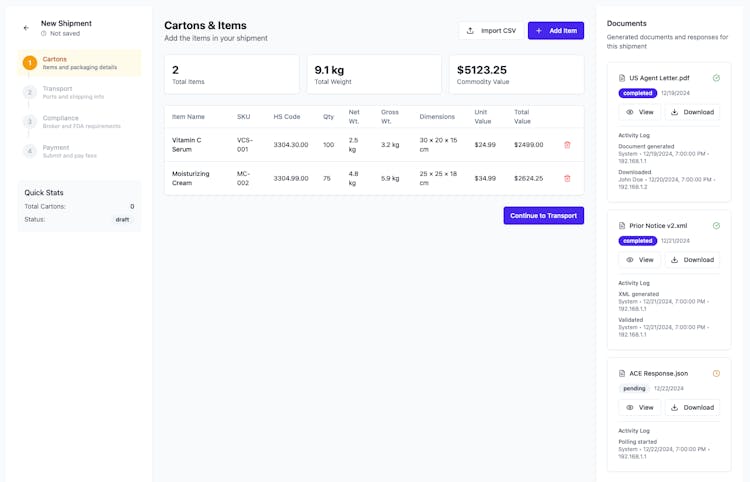
Task: Click green check on US Agent Letter
Action: click(x=716, y=78)
